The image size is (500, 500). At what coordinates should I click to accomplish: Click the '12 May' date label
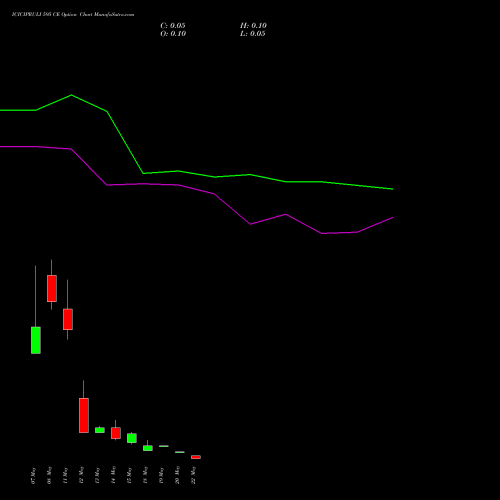click(81, 476)
